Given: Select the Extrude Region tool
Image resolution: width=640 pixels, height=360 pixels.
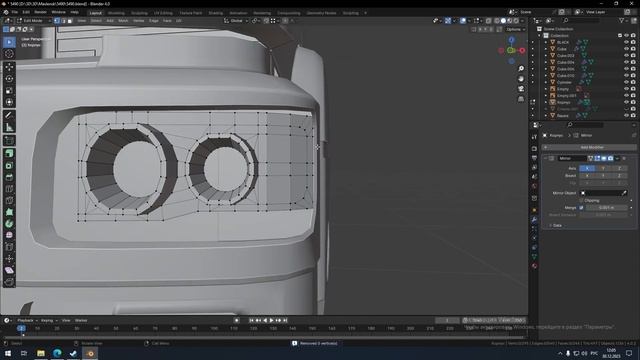Looking at the screenshot, I should pos(9,153).
